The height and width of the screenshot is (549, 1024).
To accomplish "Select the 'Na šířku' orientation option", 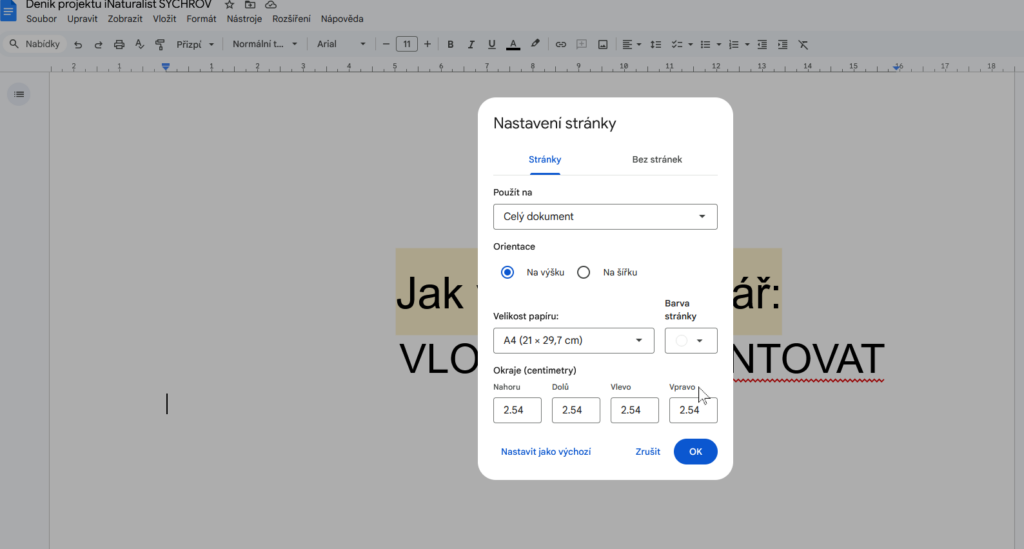I will tap(584, 272).
